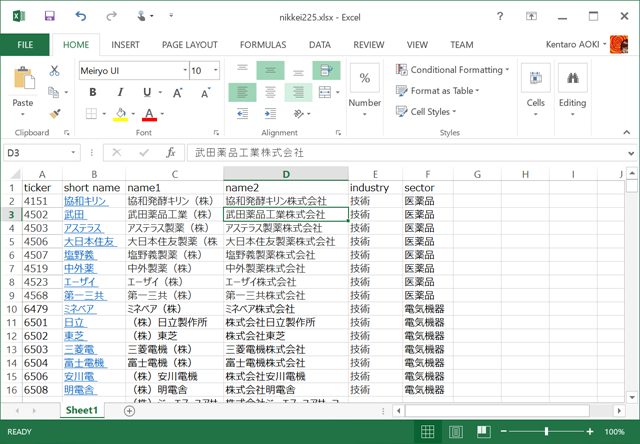The height and width of the screenshot is (444, 640).
Task: Open Excel Help question mark
Action: coord(500,16)
